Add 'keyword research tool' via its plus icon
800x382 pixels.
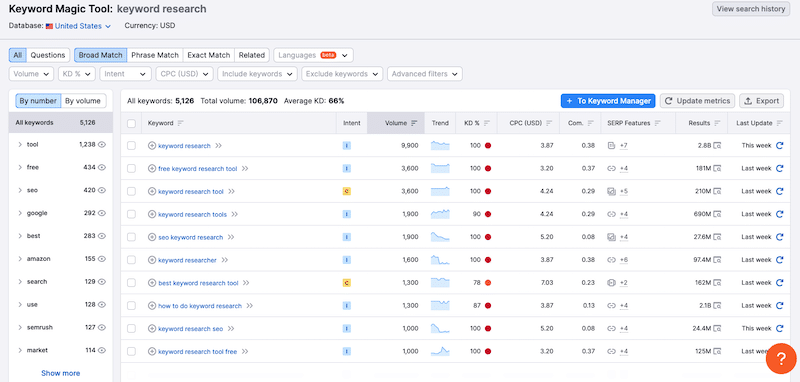pos(152,192)
